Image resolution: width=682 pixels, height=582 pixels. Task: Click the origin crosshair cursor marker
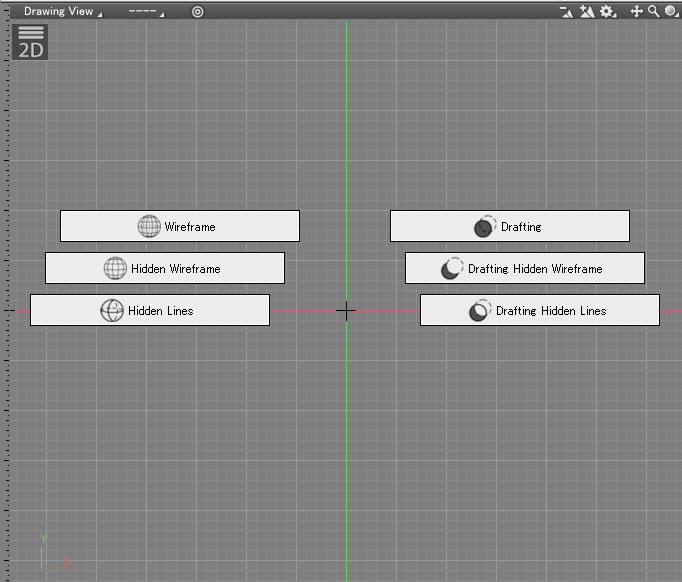coord(346,311)
